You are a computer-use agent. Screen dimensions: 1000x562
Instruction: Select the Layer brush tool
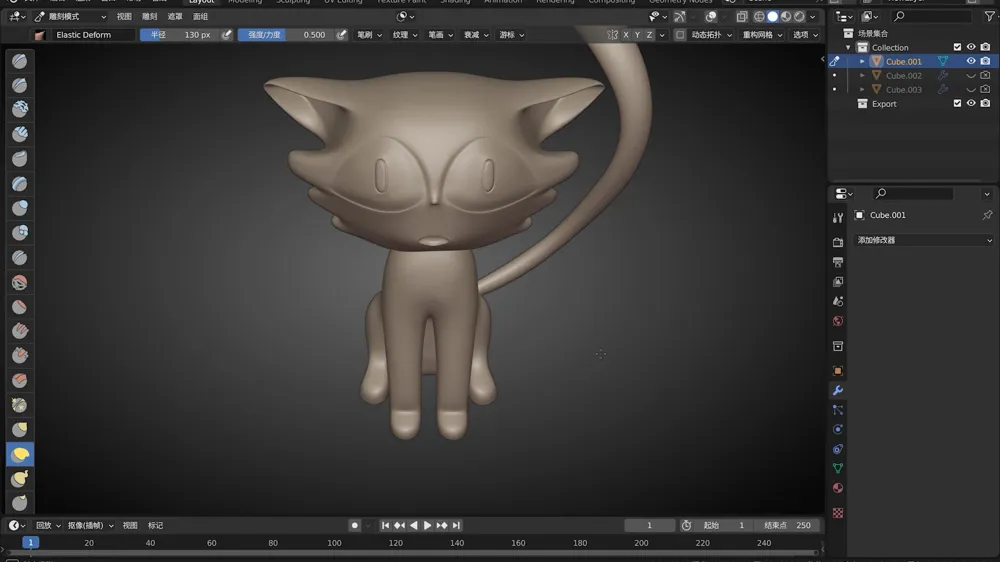click(x=20, y=184)
